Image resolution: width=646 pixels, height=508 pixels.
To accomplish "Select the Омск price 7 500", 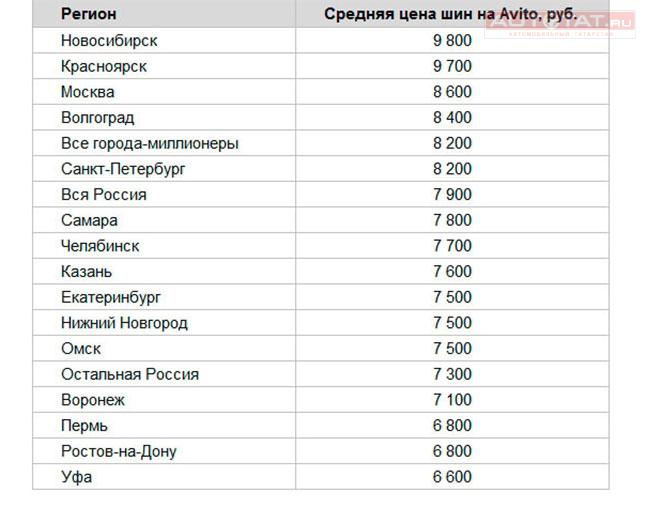I will pos(452,349).
